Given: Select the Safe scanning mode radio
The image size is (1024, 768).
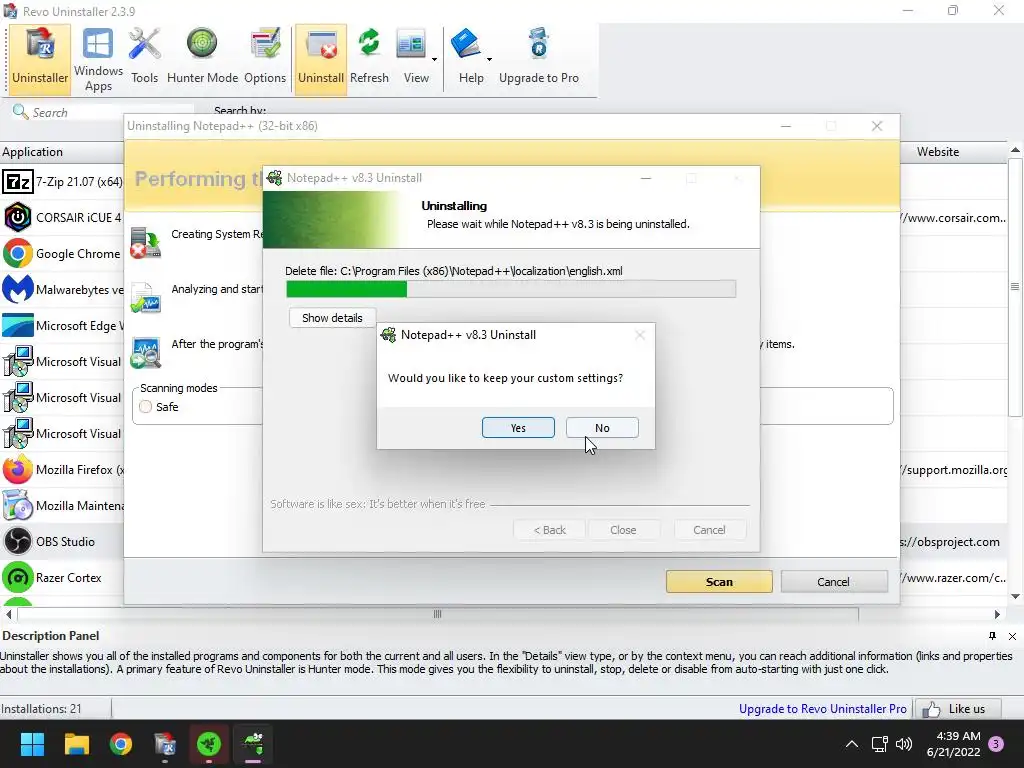Looking at the screenshot, I should (146, 407).
